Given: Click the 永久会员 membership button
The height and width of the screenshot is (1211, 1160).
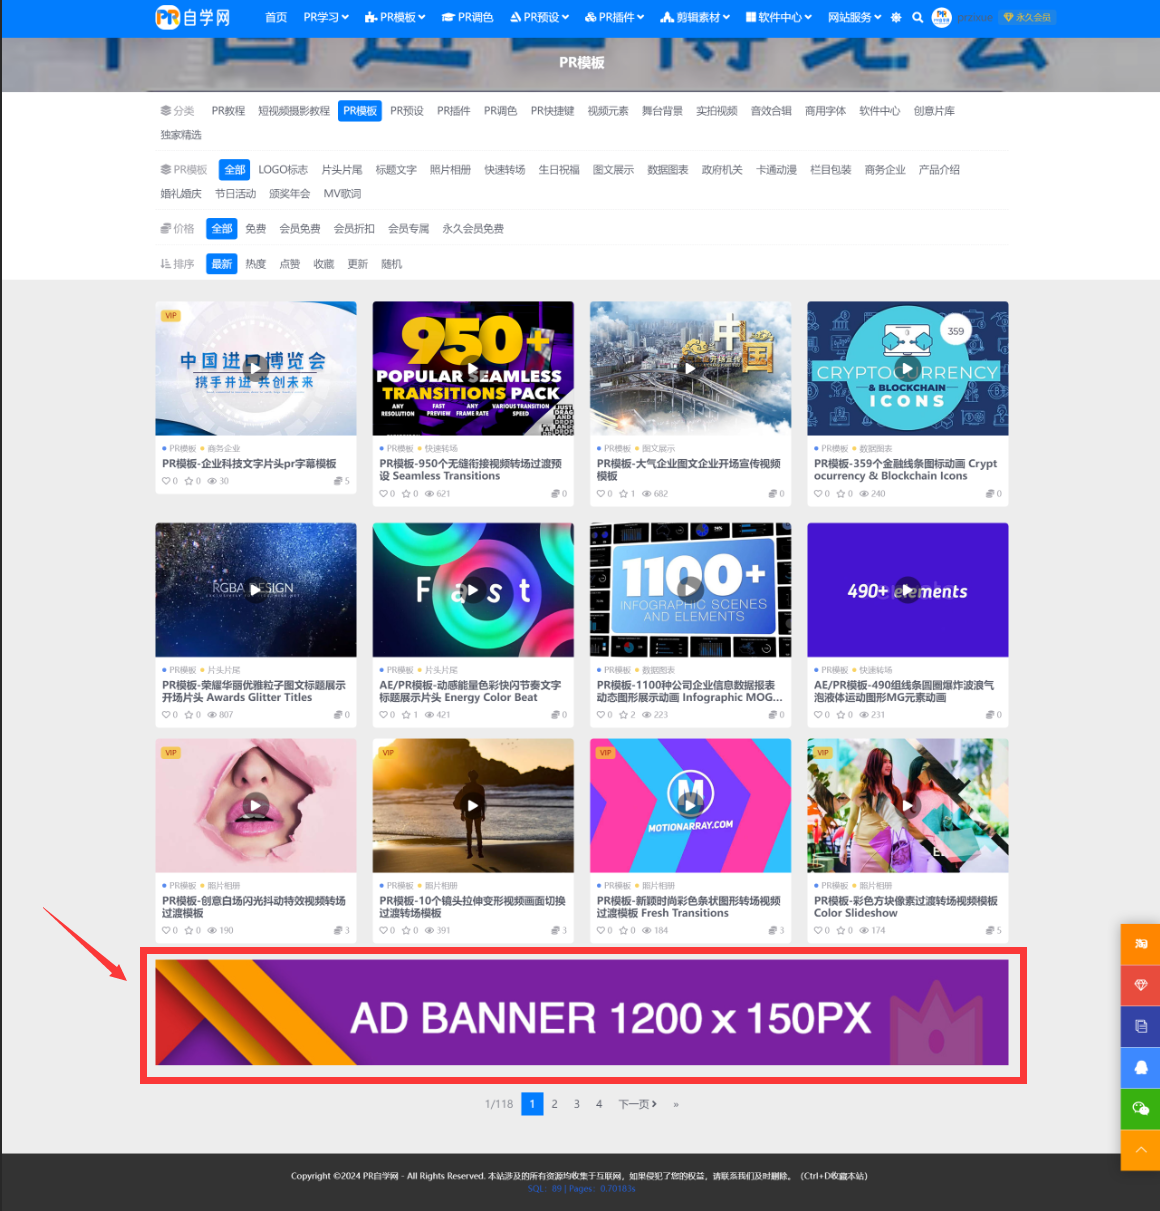Looking at the screenshot, I should coord(1028,17).
